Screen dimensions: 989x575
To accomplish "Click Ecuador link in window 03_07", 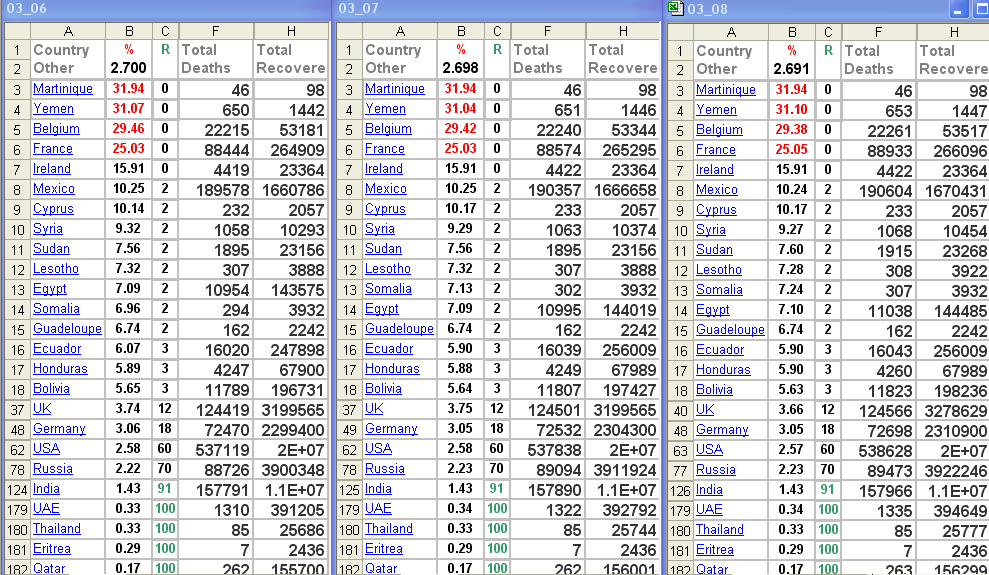I will [x=389, y=349].
